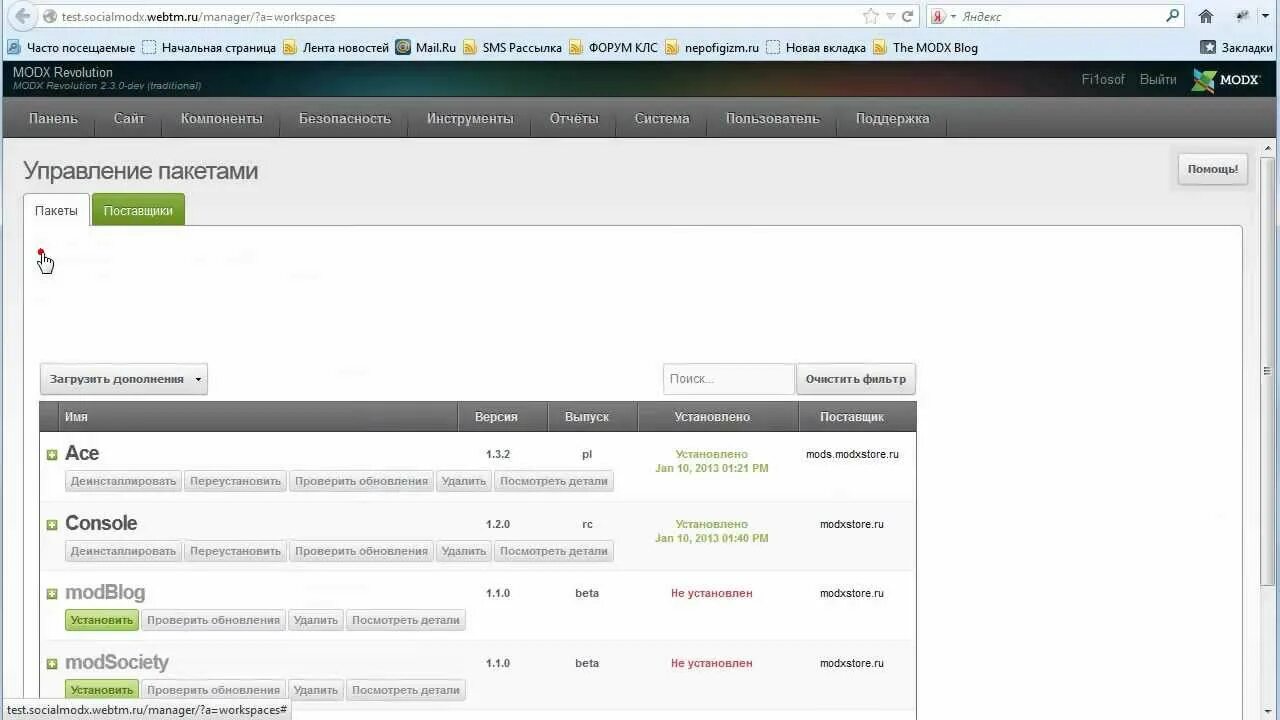Image resolution: width=1280 pixels, height=720 pixels.
Task: Click Очистить фильтр button
Action: tap(856, 379)
